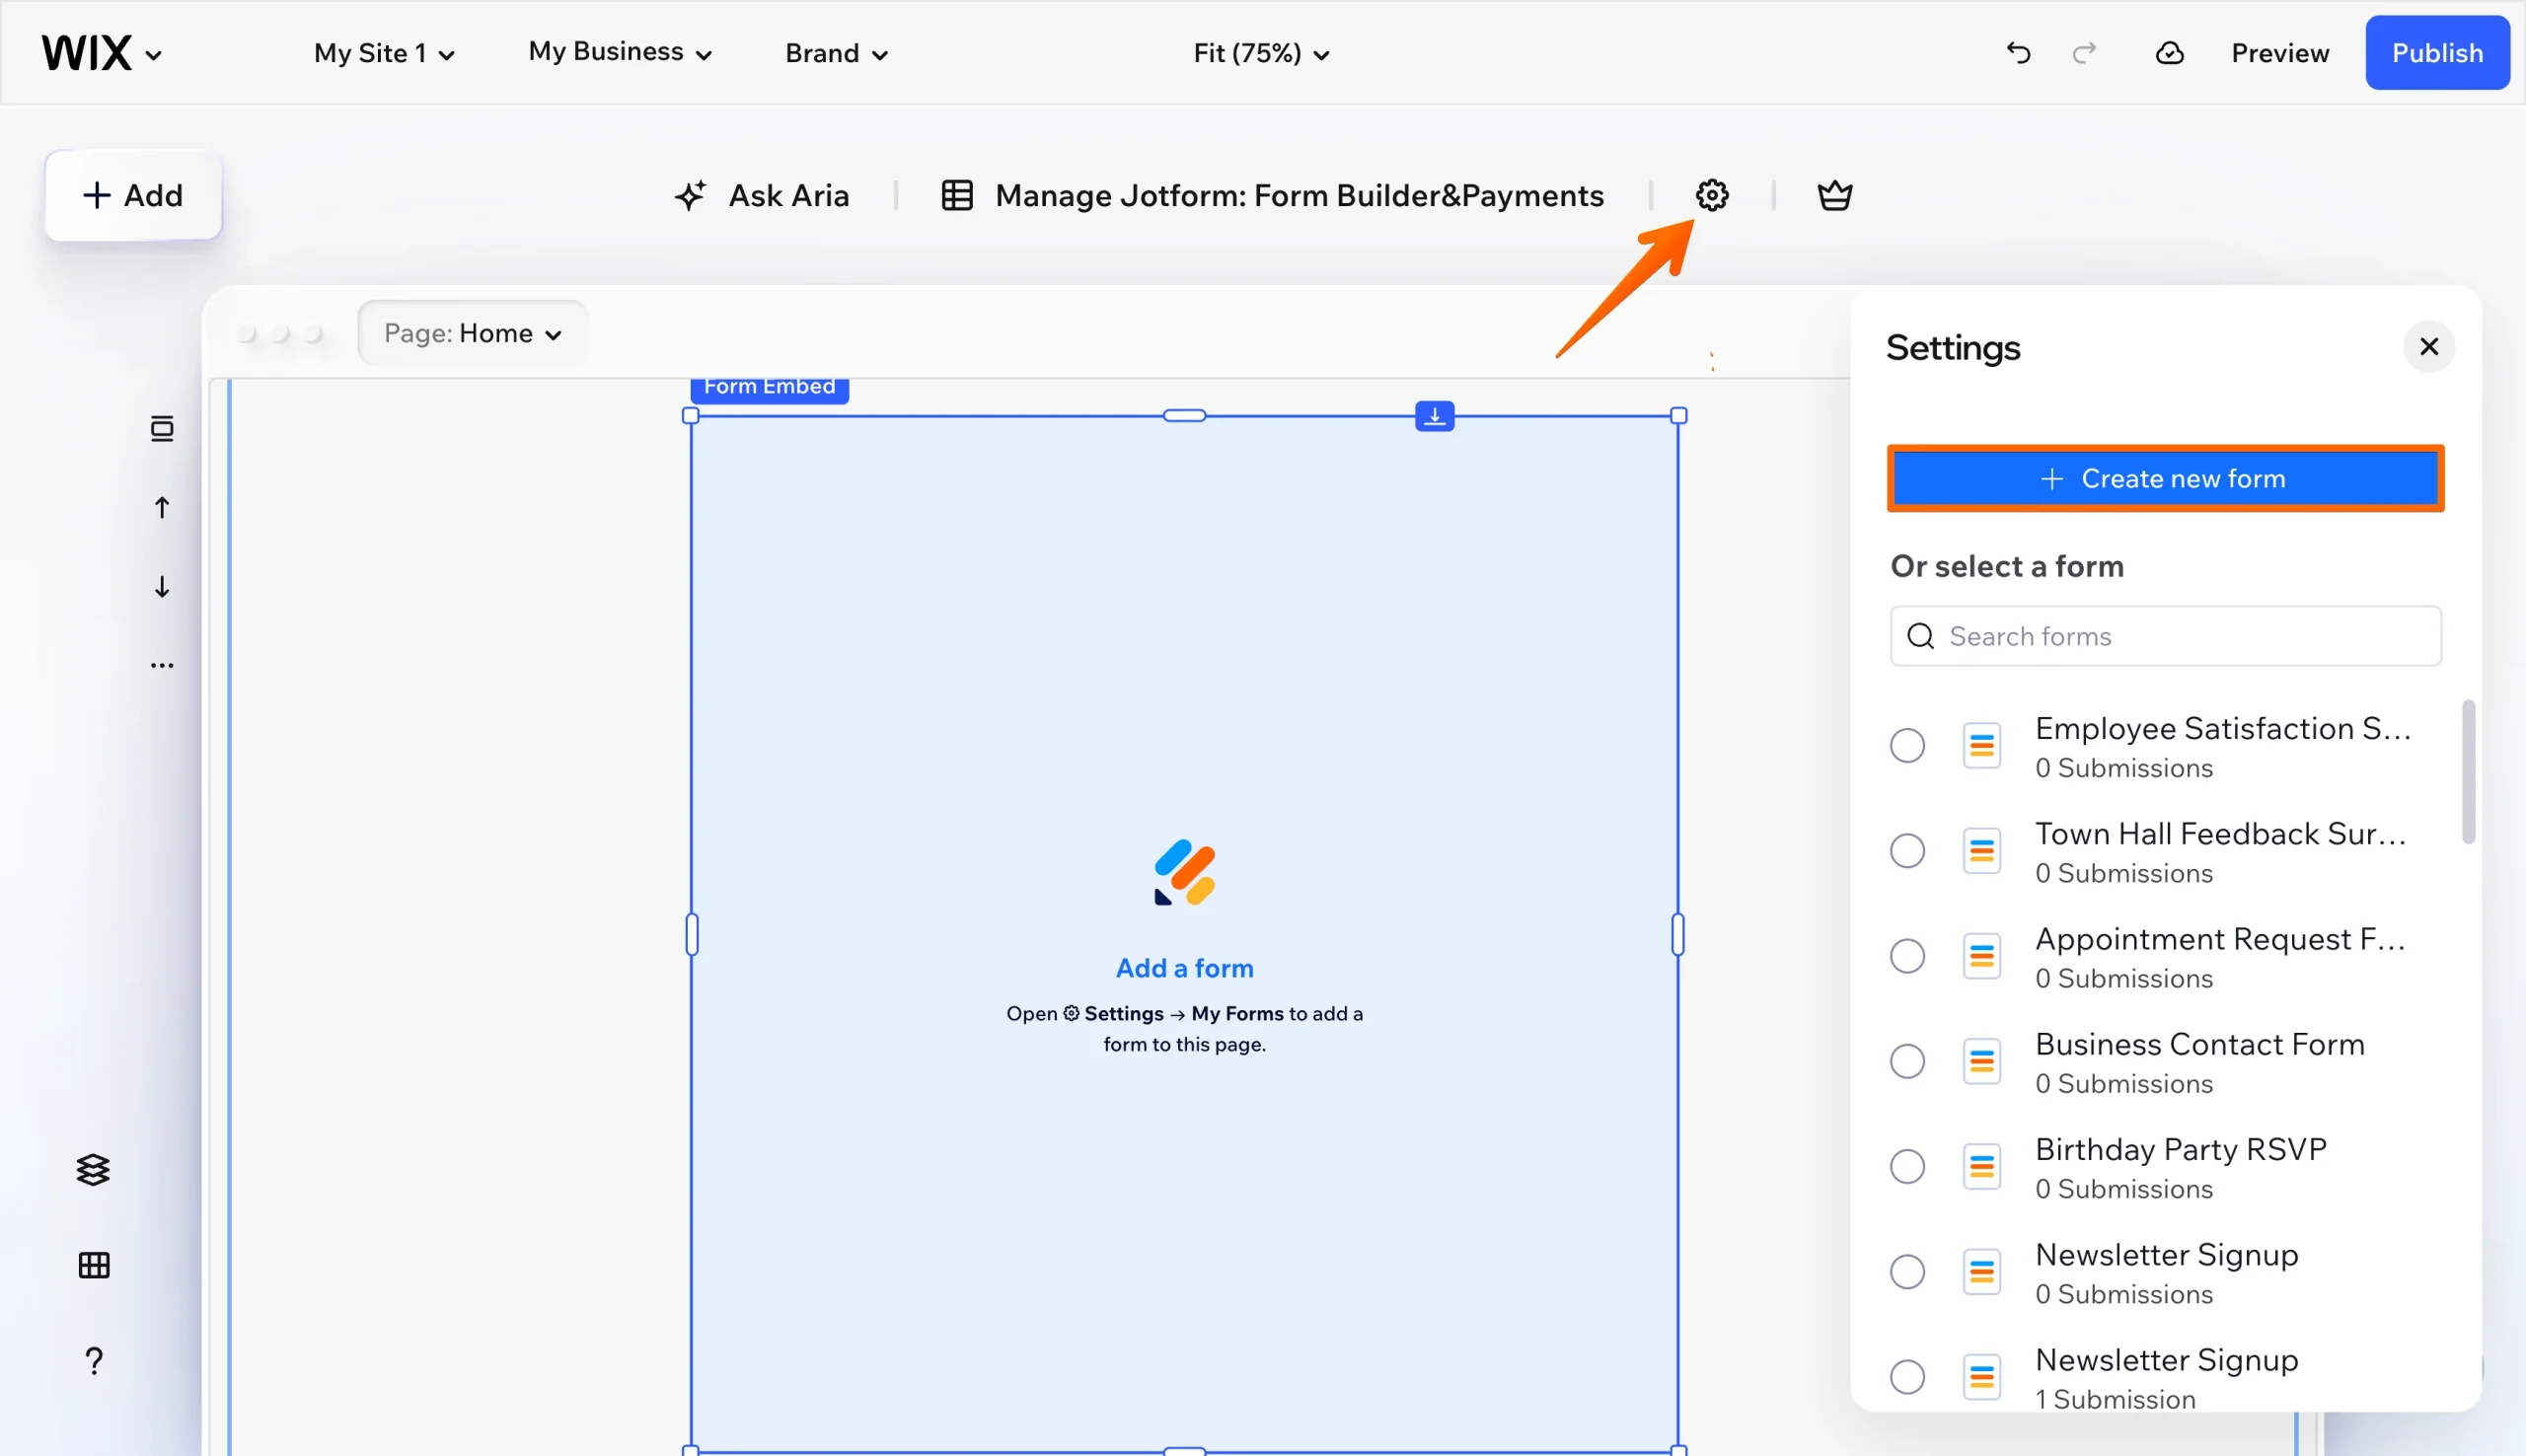Close the Settings panel

coord(2429,347)
